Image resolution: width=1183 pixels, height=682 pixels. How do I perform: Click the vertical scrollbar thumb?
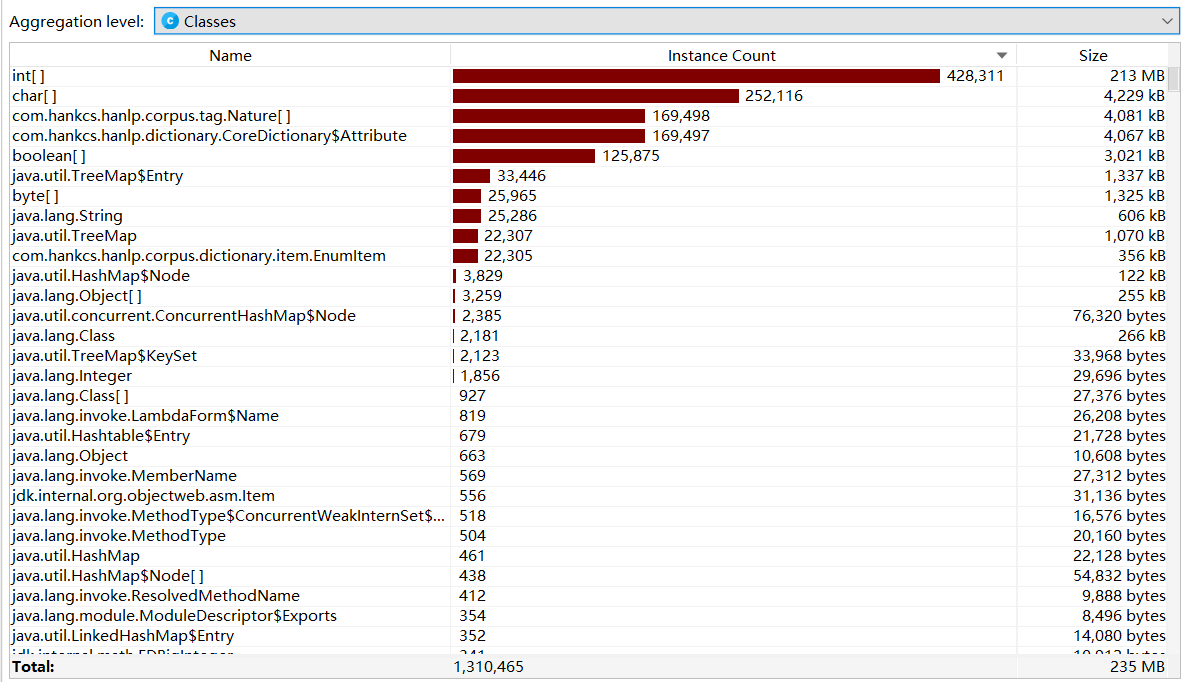[x=1174, y=78]
